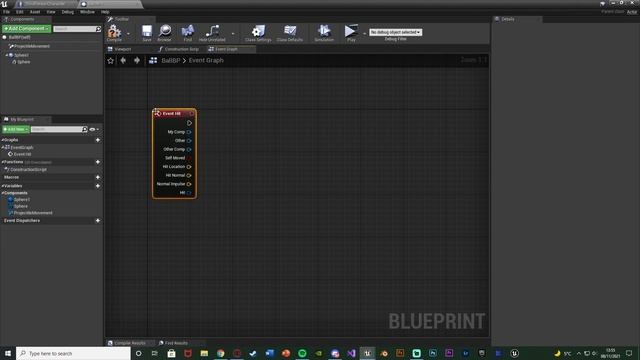Click the My Comp output pin
640x360 pixels.
coord(189,132)
